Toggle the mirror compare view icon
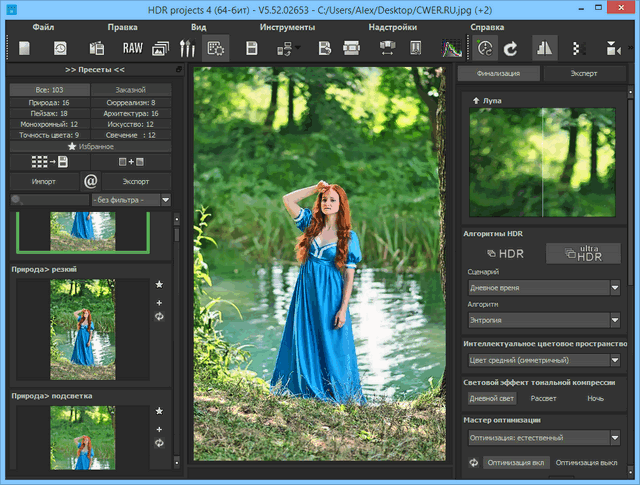This screenshot has height=485, width=640. 544,49
